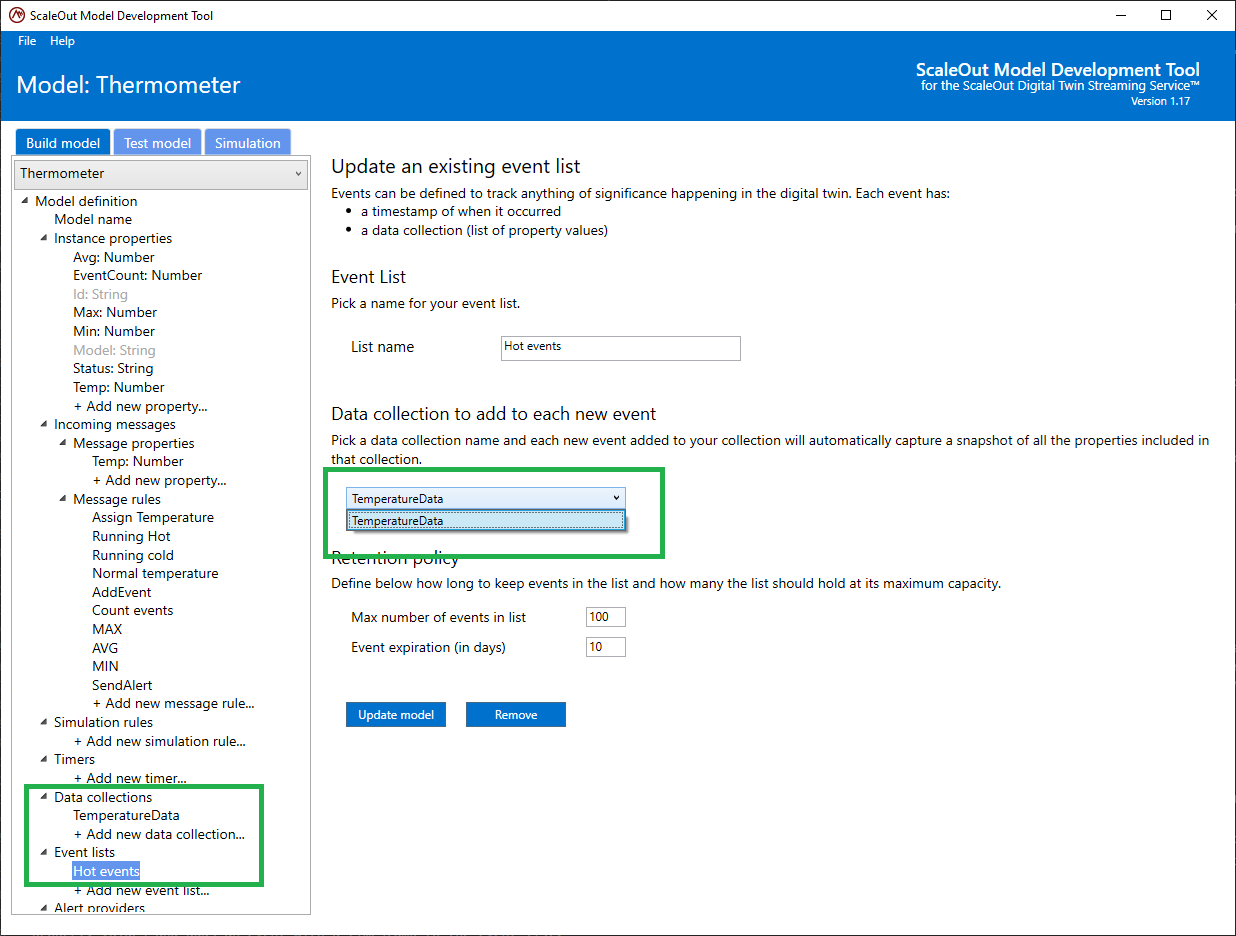Collapse the Message properties node arrow
The image size is (1236, 936).
63,443
